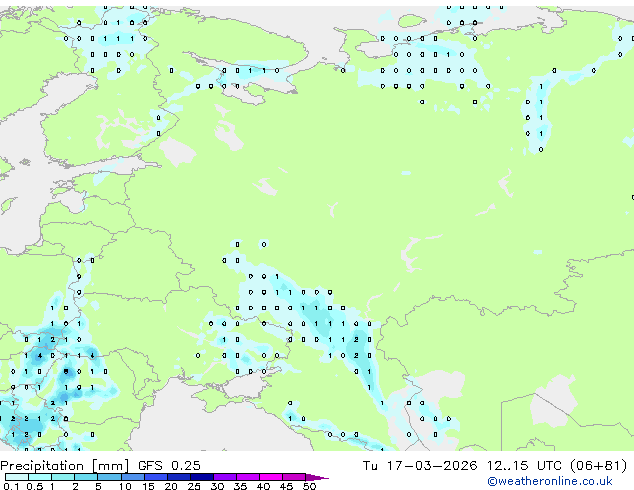Image resolution: width=634 pixels, height=490 pixels.
Task: Click the "12..15 UTC" time range
Action: (x=524, y=466)
